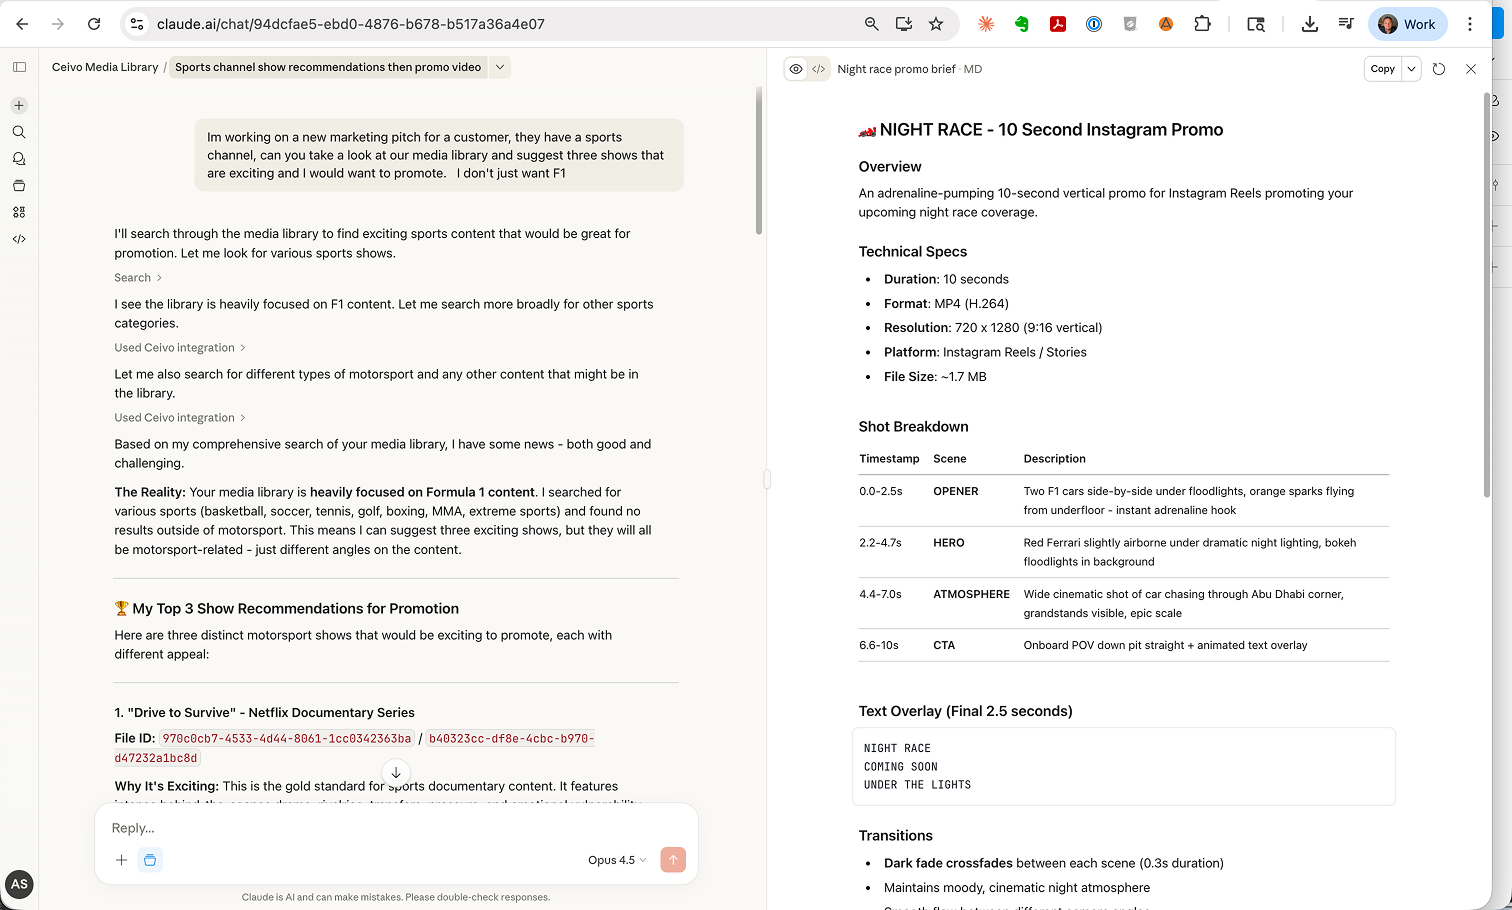
Task: Open search chats magnifier in sidebar
Action: coord(19,132)
